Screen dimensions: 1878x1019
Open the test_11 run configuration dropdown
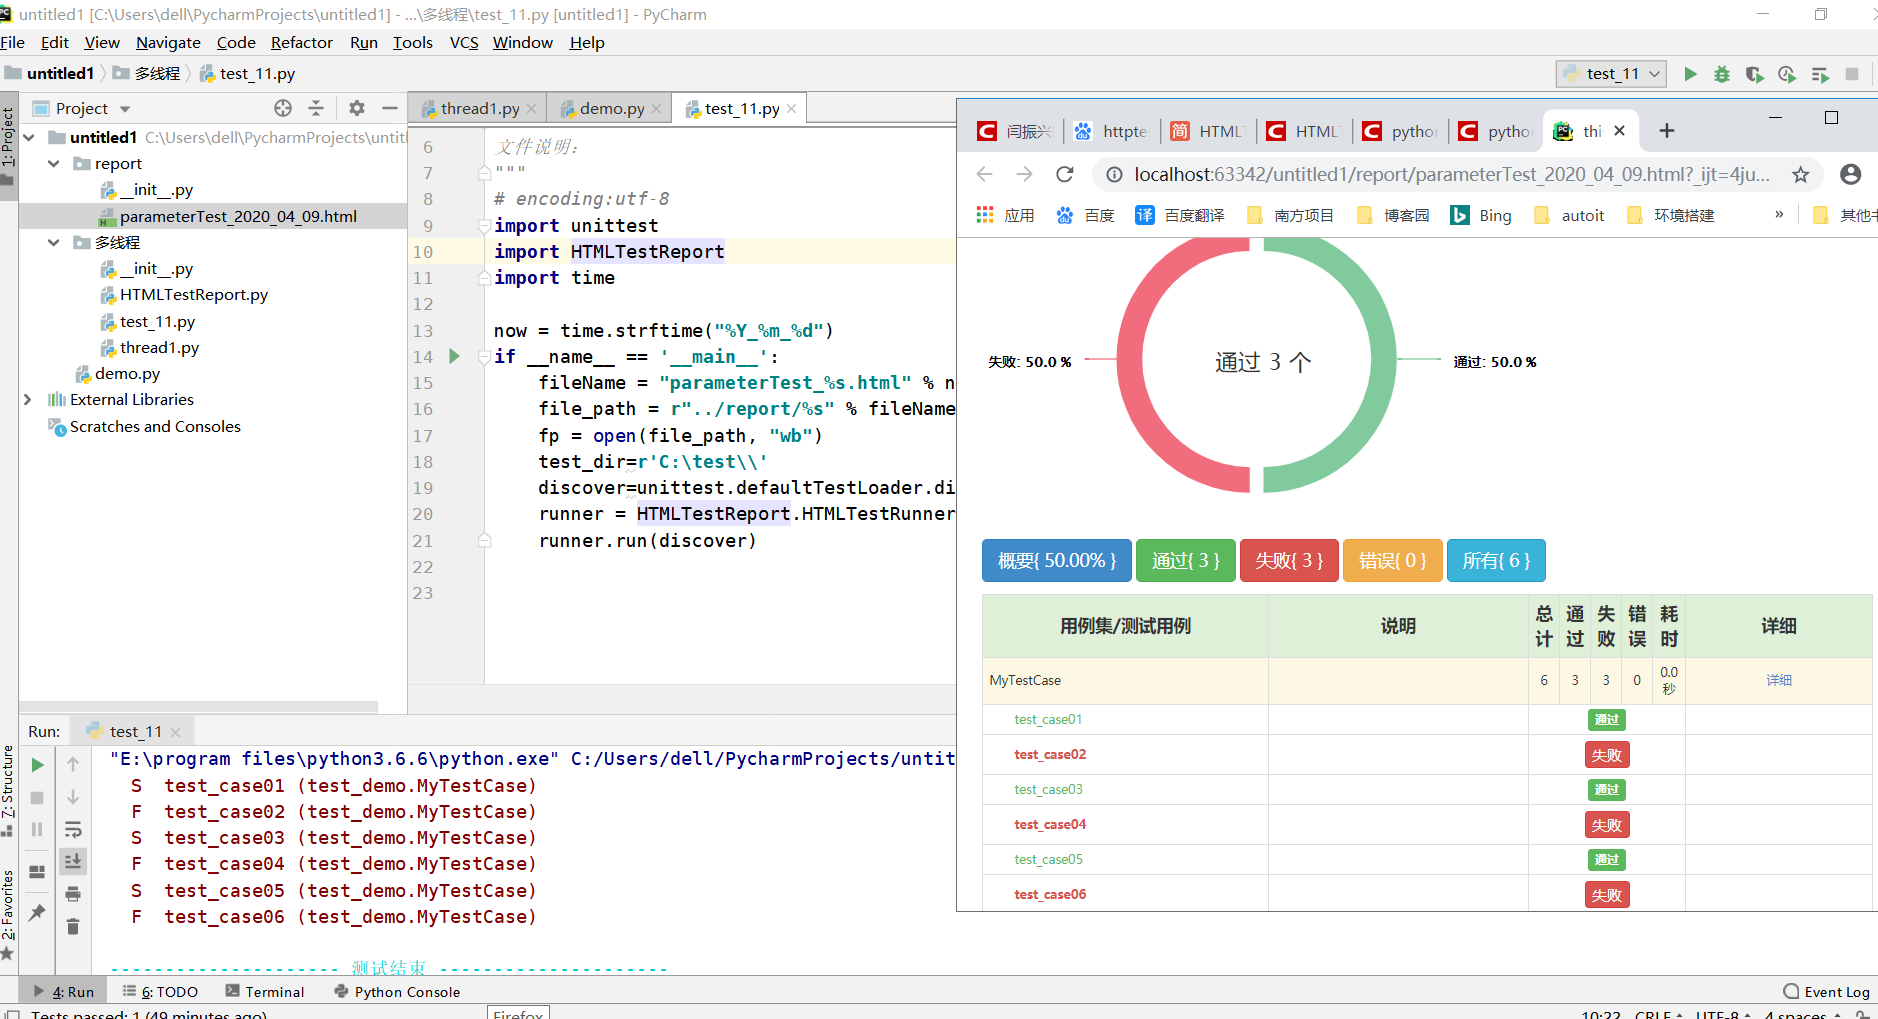click(1612, 74)
